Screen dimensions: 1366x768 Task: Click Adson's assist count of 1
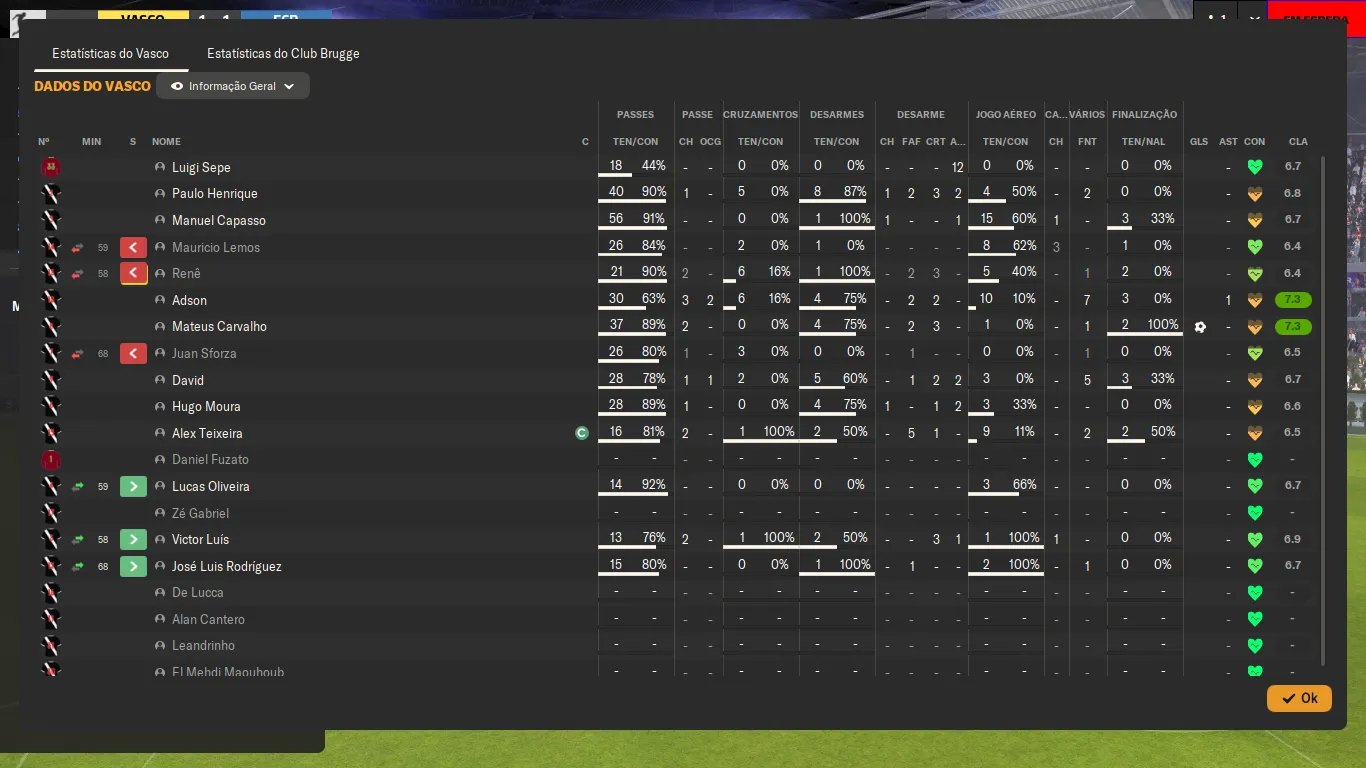(x=1228, y=300)
